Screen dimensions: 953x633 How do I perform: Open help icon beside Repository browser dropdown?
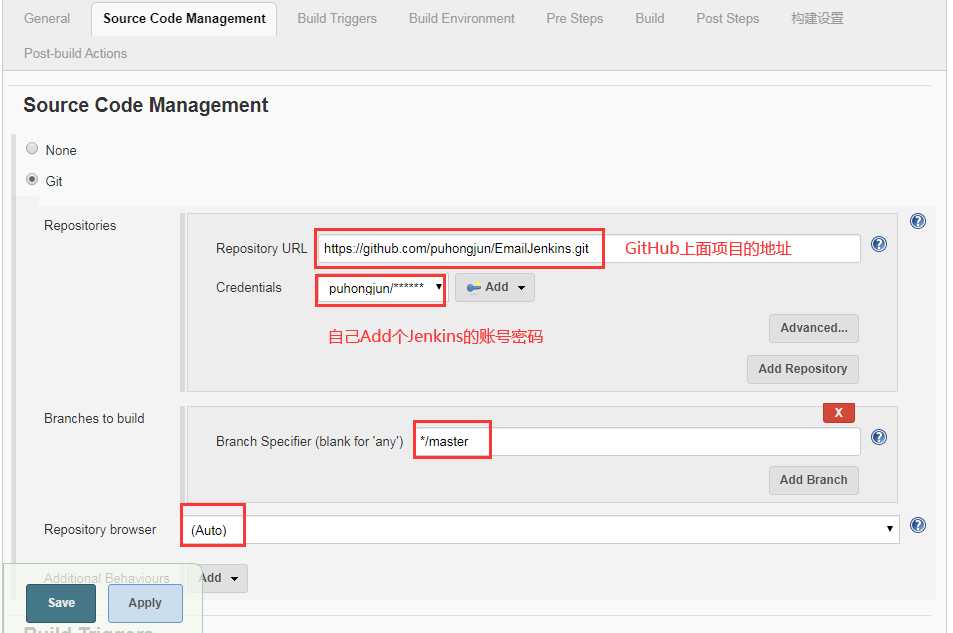[917, 525]
